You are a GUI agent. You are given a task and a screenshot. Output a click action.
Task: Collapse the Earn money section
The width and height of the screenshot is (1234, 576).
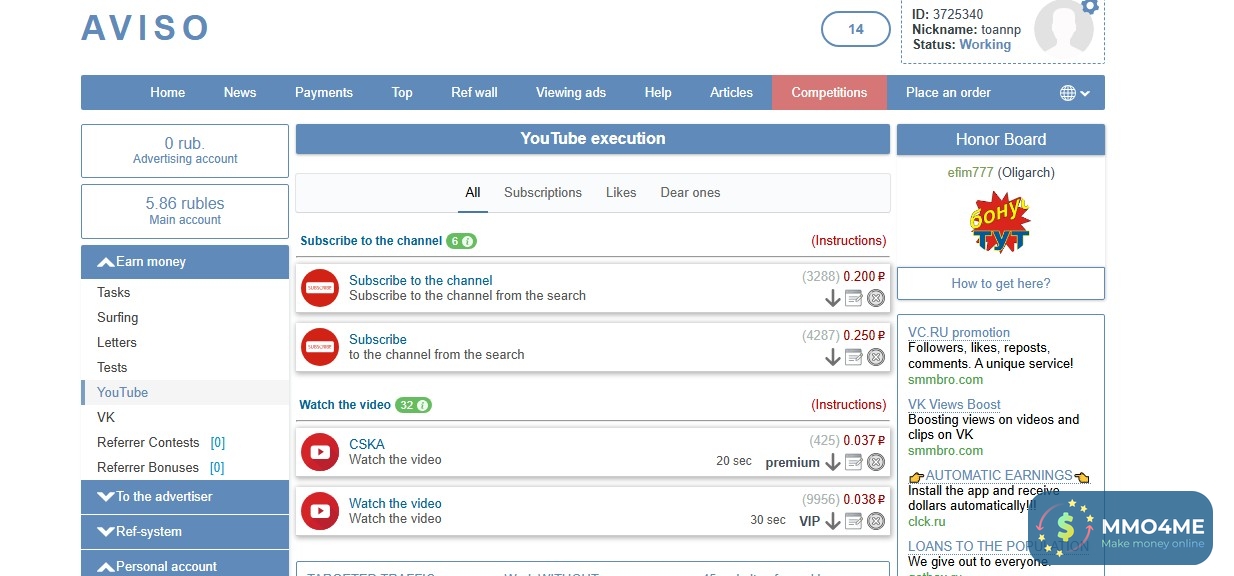coord(185,262)
